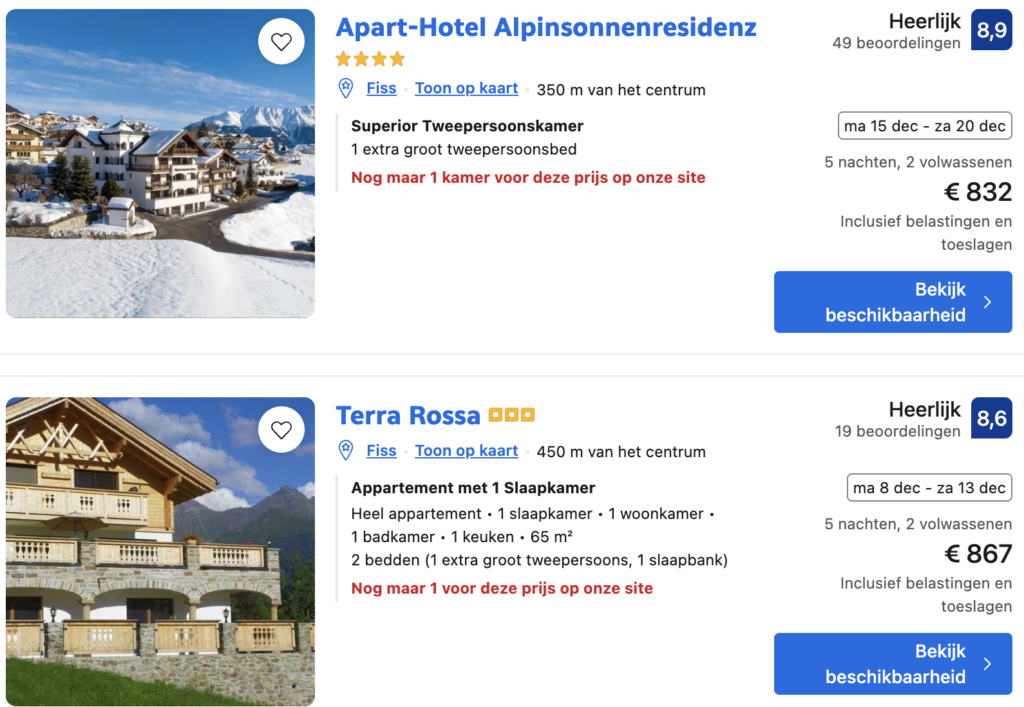Click the four-star rating of Alpinsonnenresidenz

(370, 59)
